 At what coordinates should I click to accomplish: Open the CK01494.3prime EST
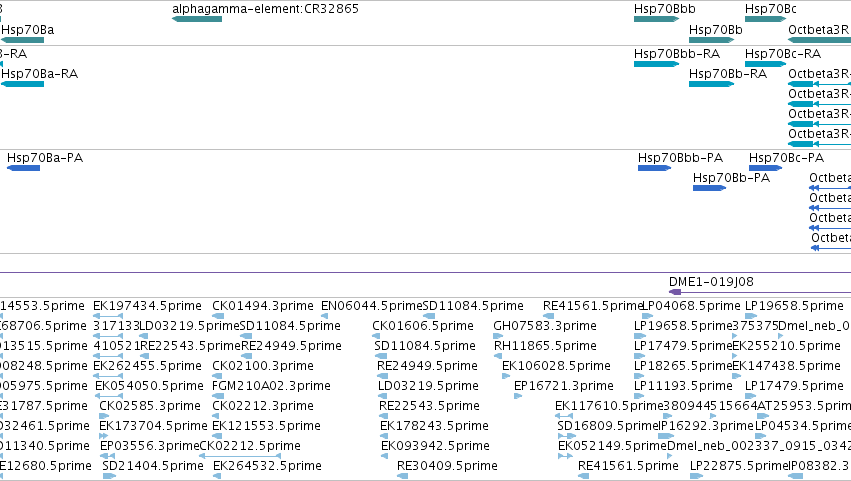pos(217,316)
